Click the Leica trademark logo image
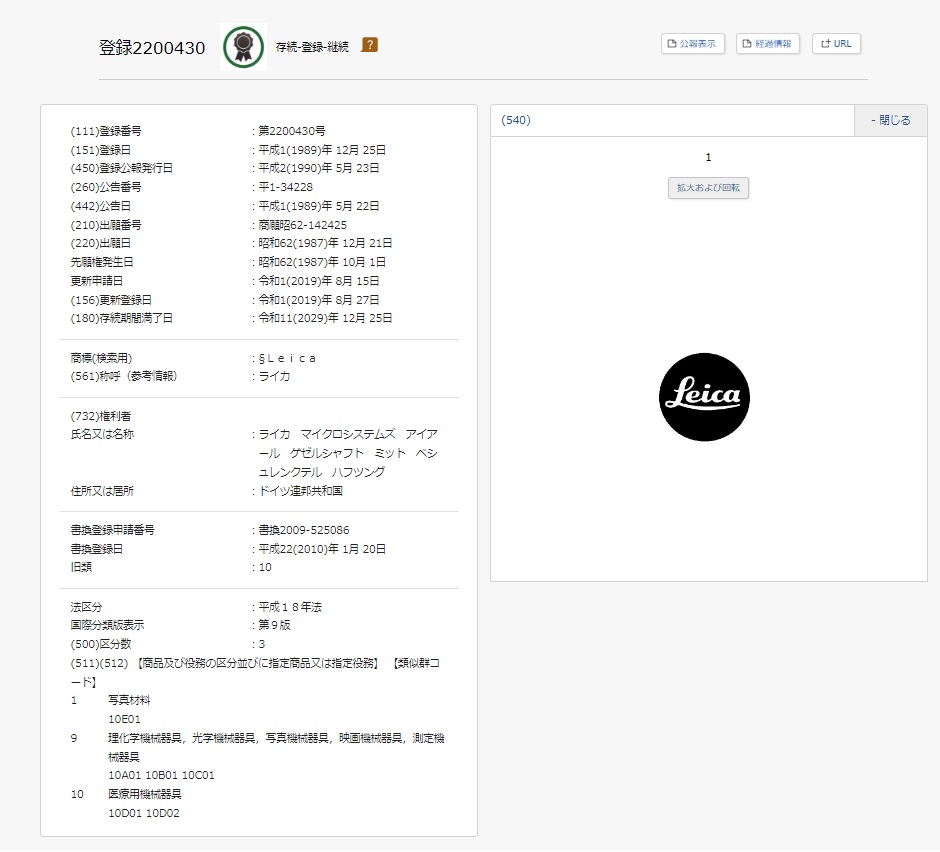 704,397
